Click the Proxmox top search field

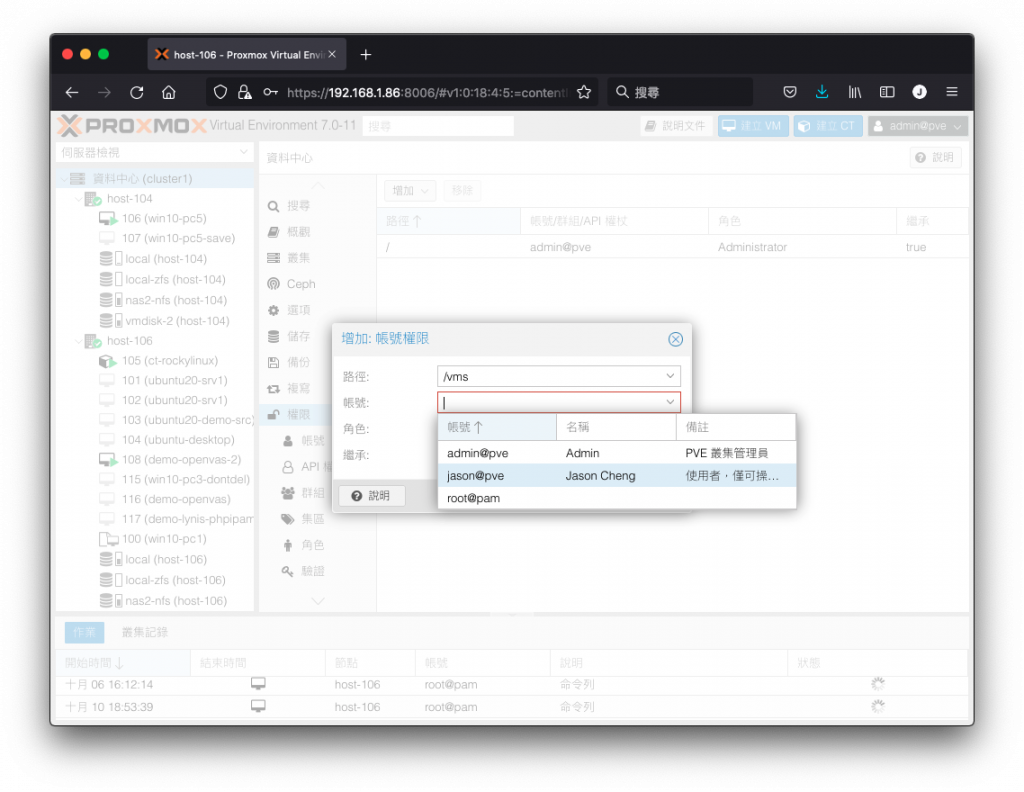tap(438, 126)
